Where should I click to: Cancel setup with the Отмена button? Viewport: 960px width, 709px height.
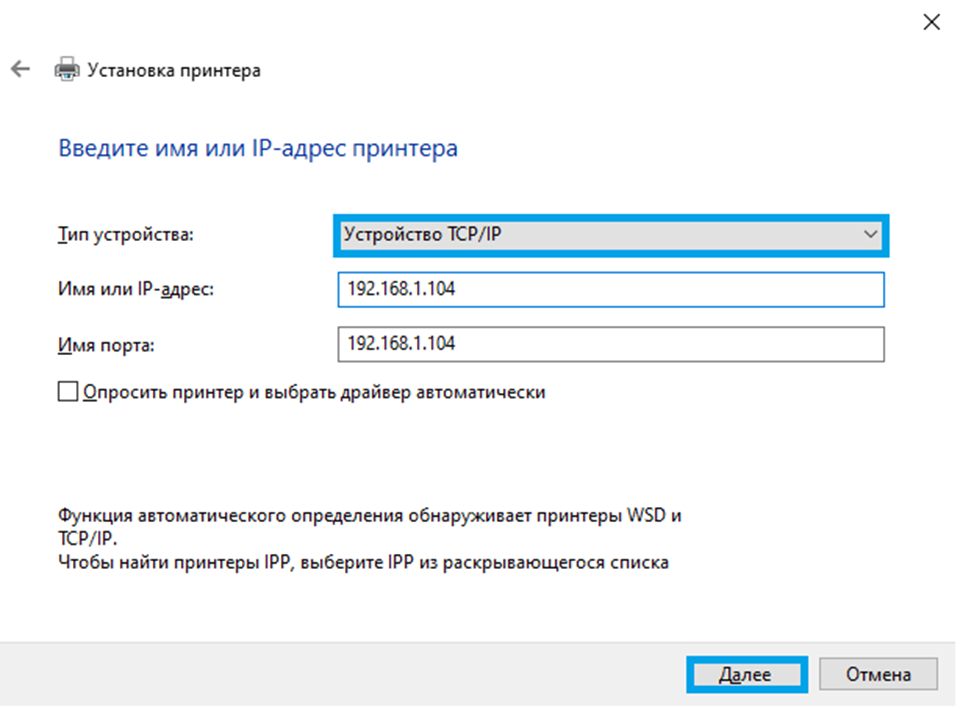pyautogui.click(x=878, y=674)
